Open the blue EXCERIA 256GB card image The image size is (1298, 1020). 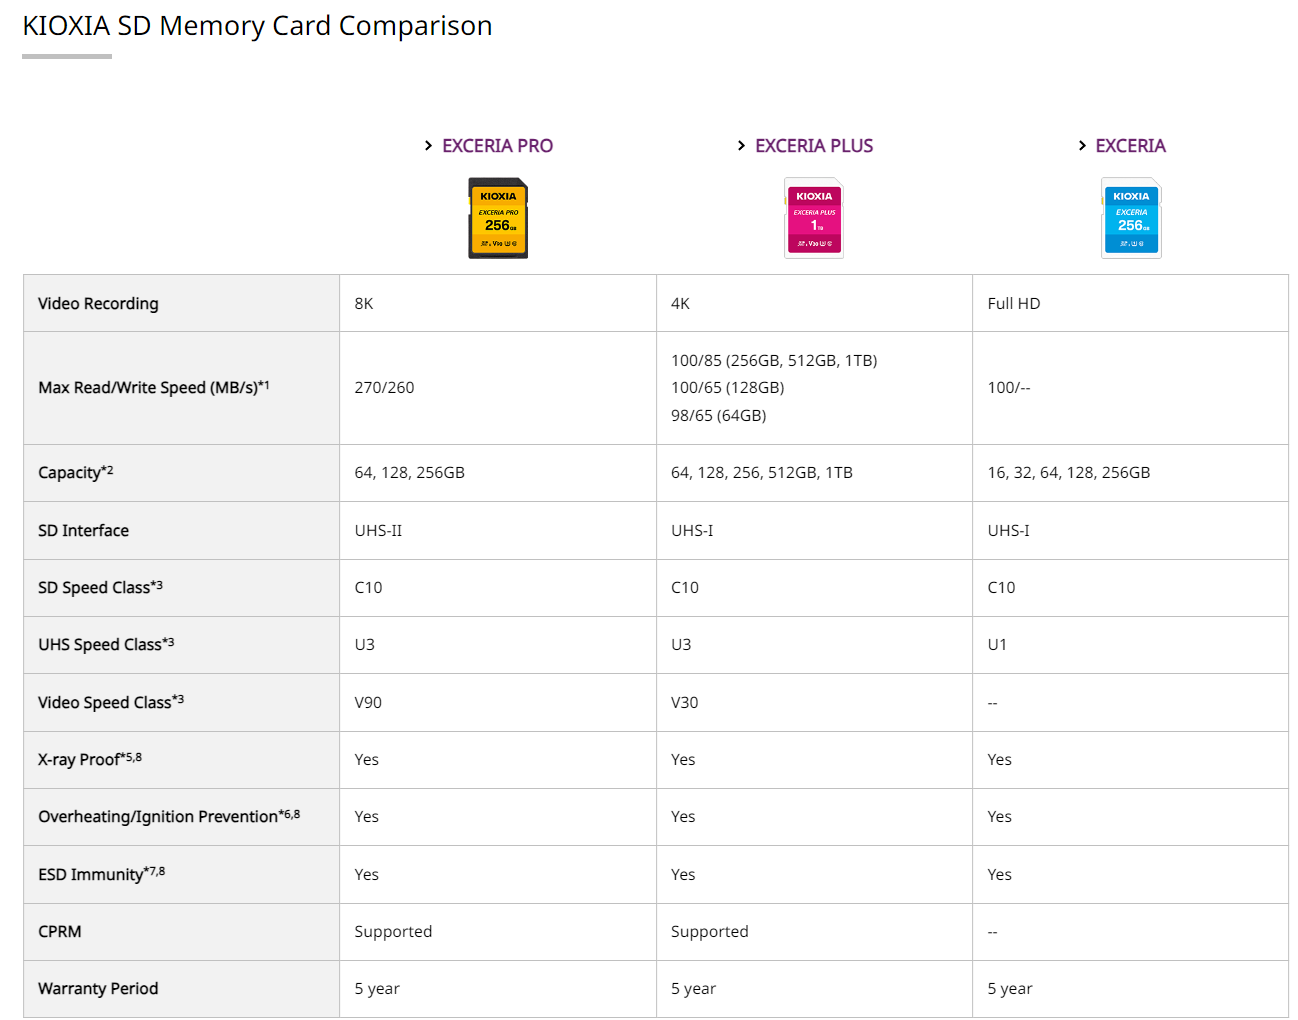1131,218
